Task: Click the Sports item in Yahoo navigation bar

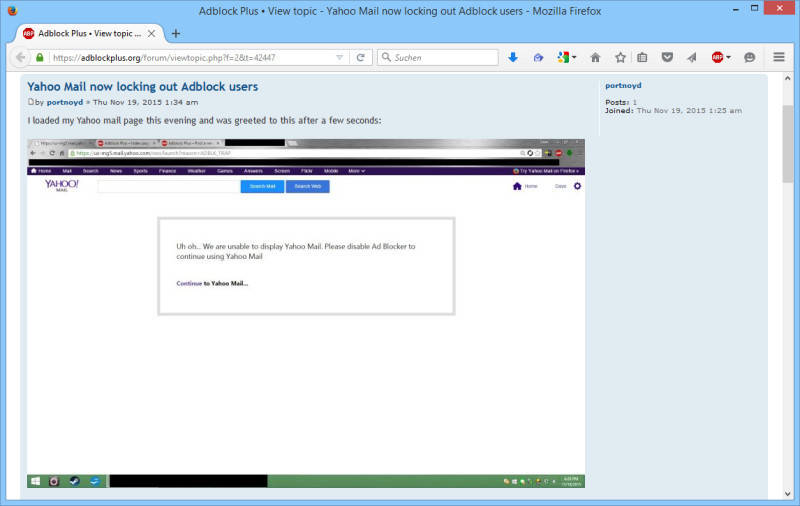Action: click(x=140, y=171)
